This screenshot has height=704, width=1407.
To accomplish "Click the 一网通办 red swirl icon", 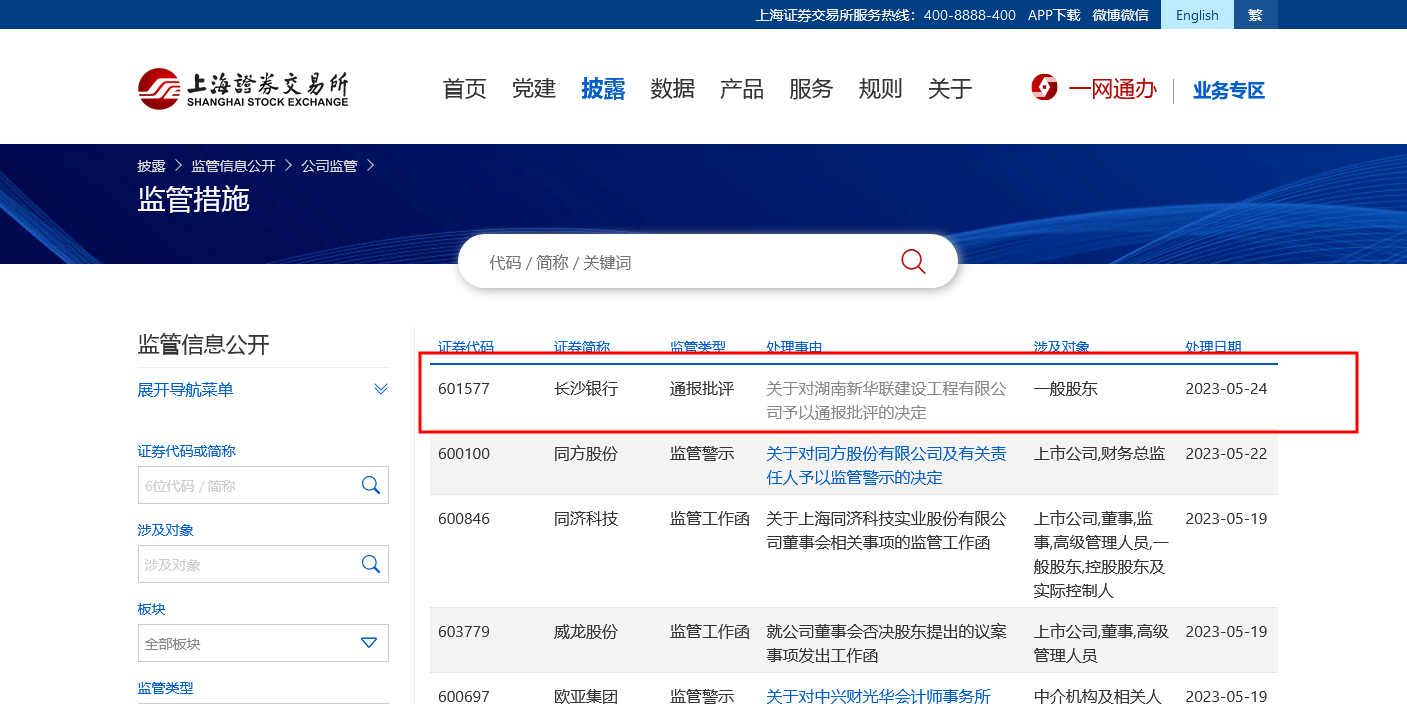I will [1044, 88].
